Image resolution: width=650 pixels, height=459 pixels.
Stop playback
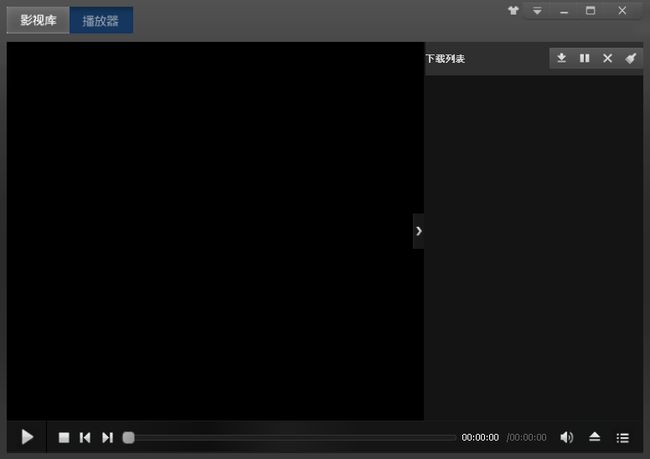point(64,437)
